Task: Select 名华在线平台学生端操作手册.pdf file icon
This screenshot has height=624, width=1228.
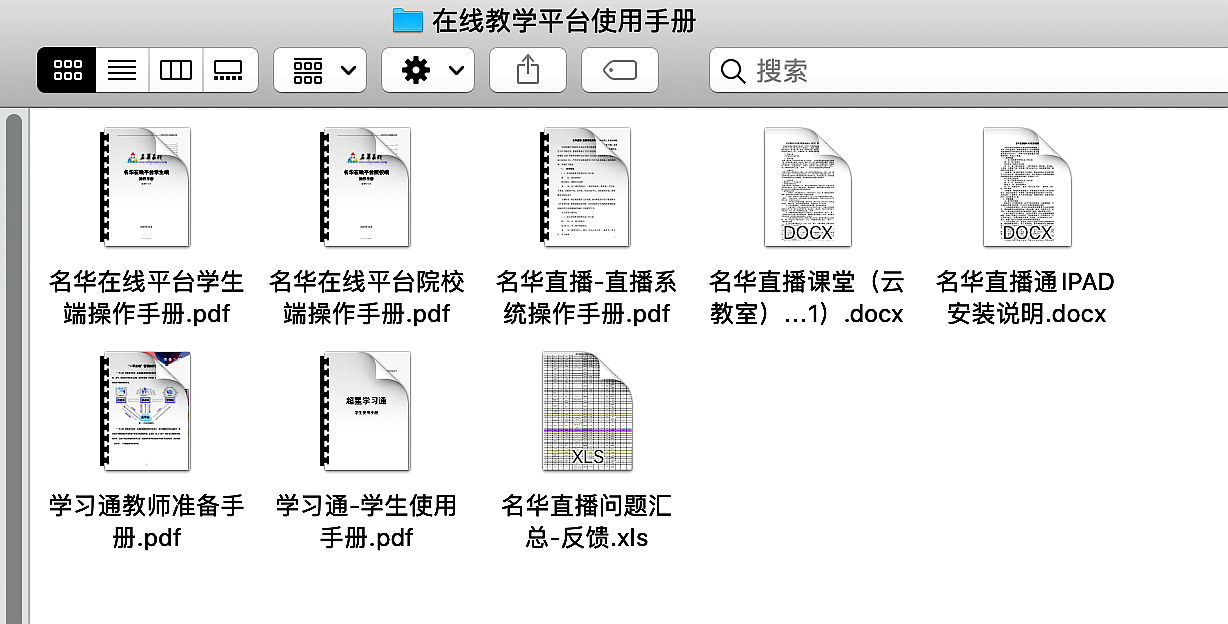Action: point(146,187)
